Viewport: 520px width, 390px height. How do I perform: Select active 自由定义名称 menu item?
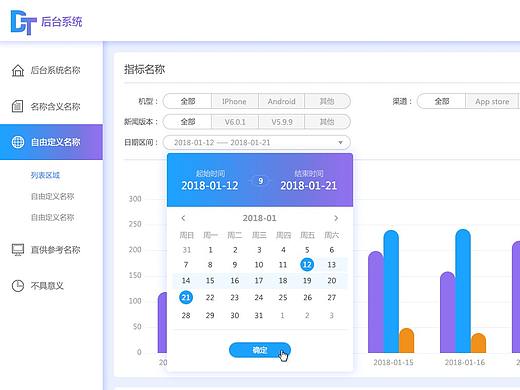coord(51,142)
